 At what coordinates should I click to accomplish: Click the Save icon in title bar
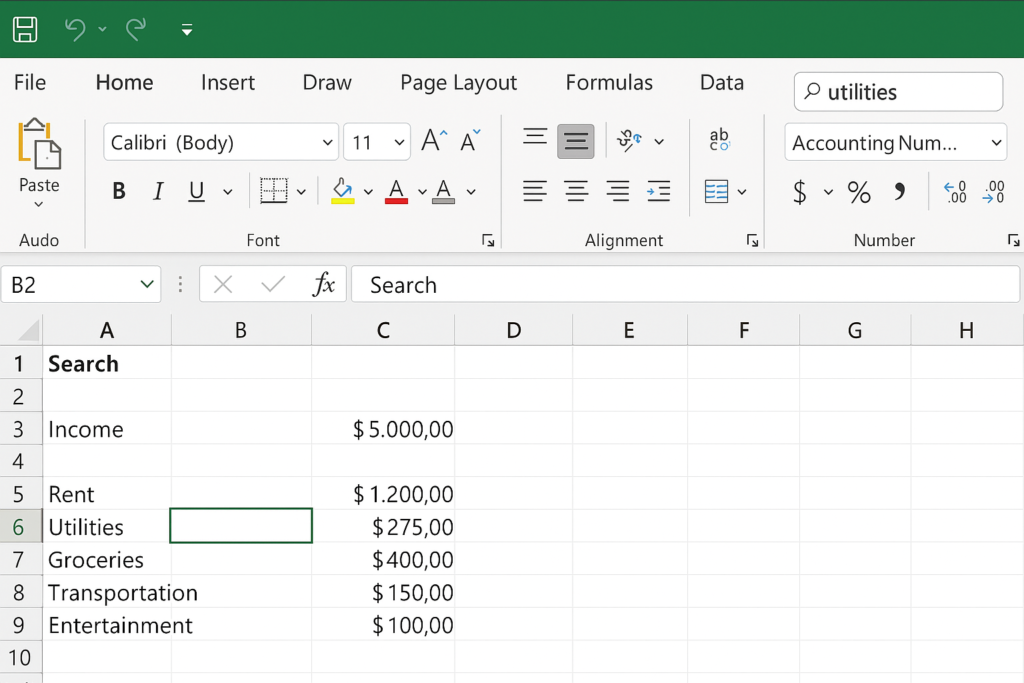point(25,29)
